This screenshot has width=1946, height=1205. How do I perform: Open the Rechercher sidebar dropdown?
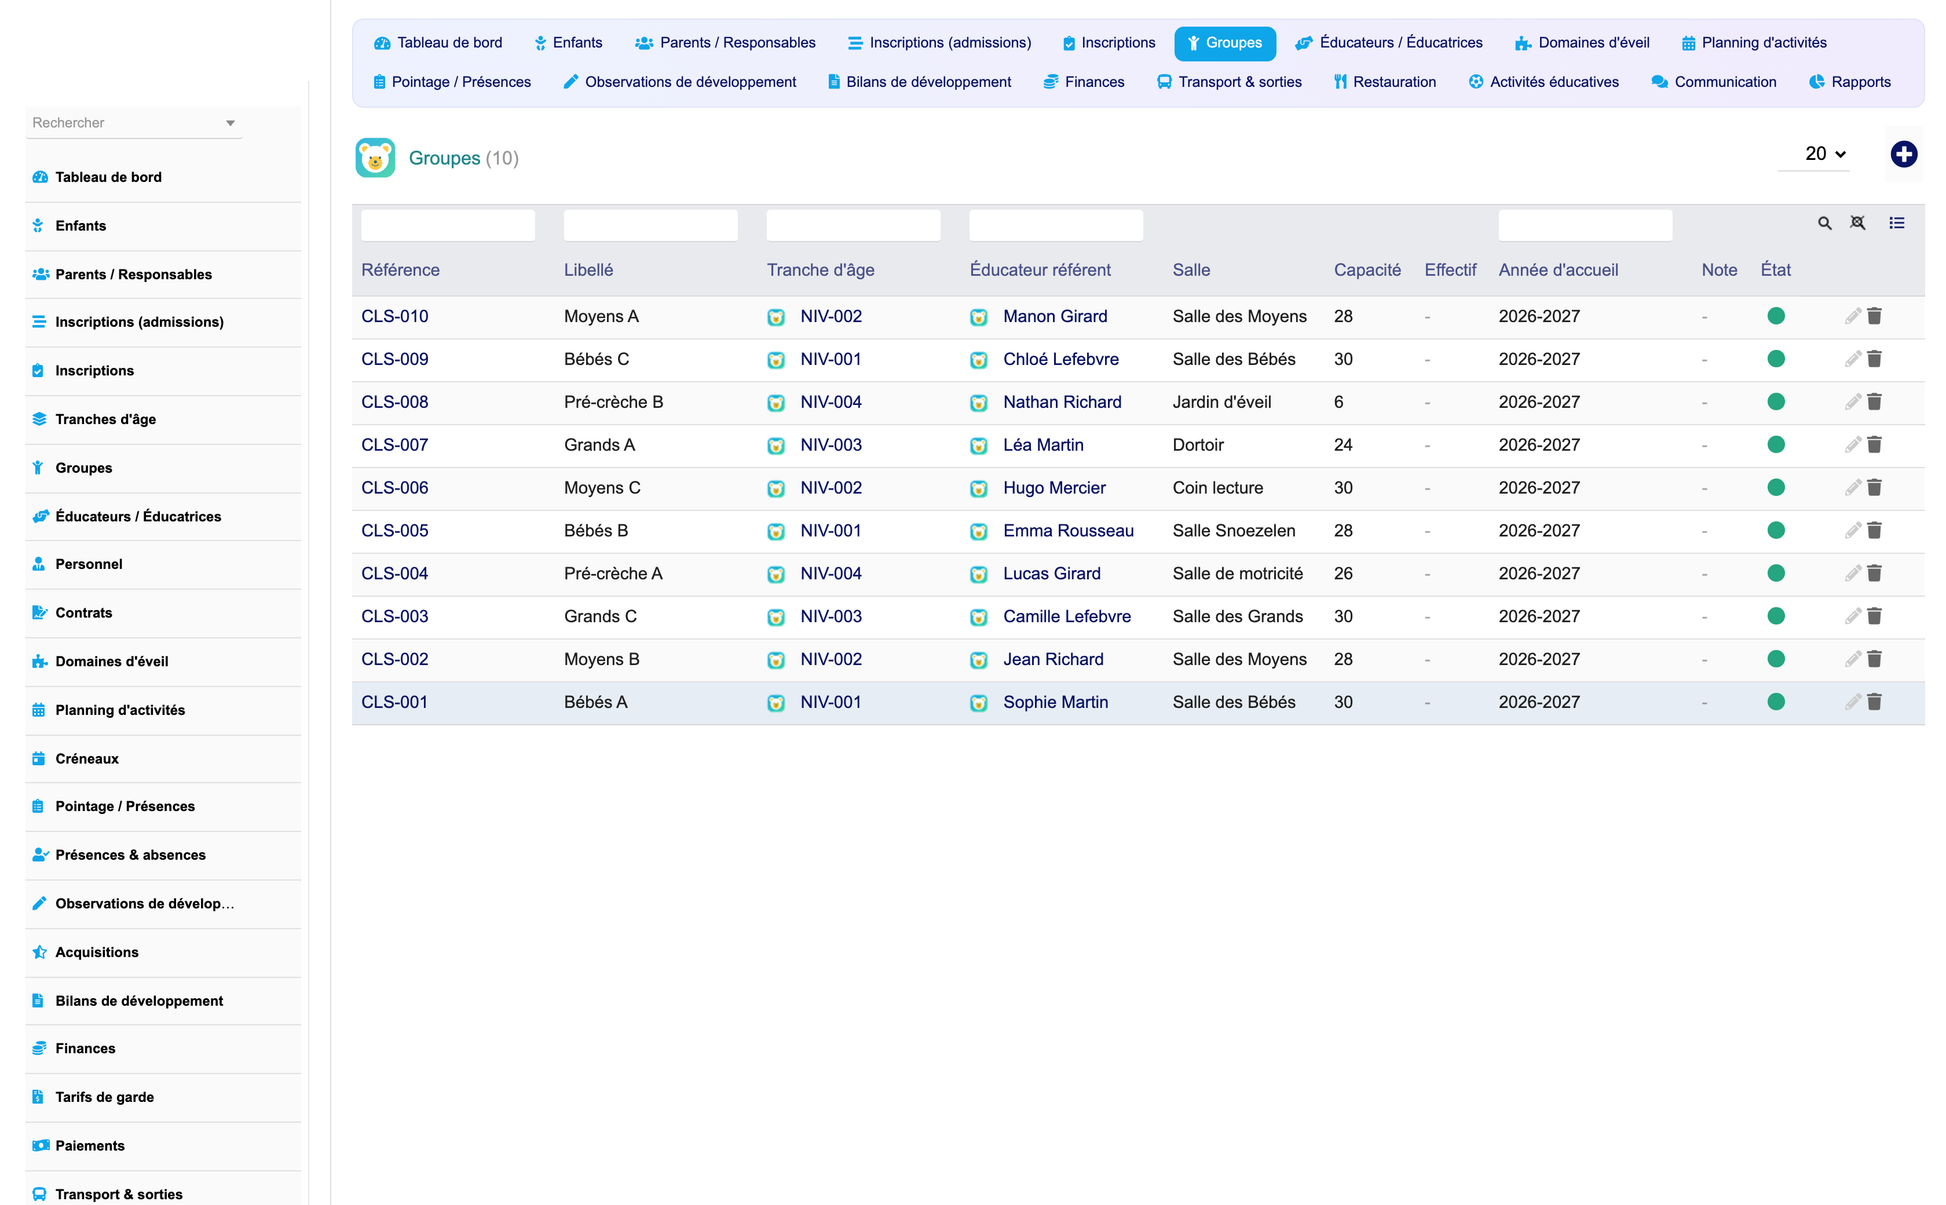[x=134, y=123]
